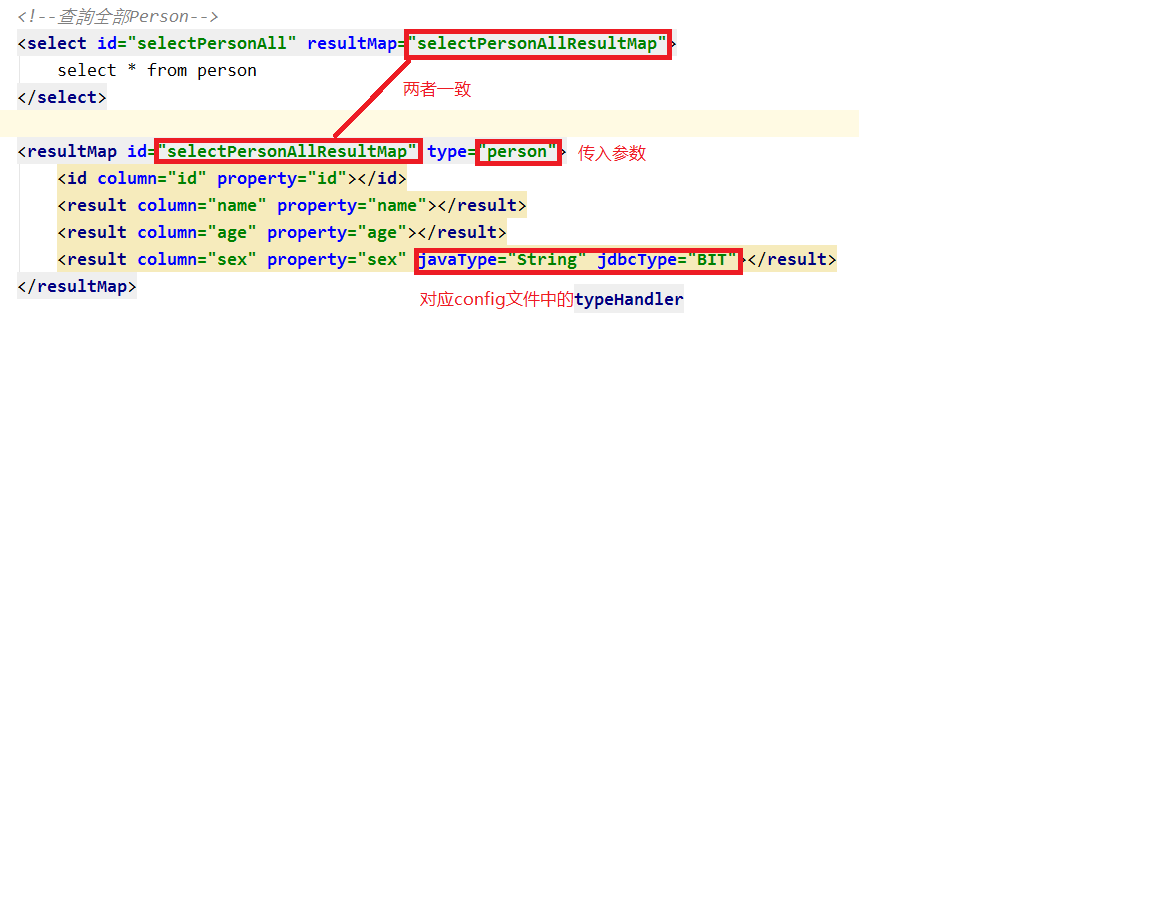Click the closing </resultMap> tag
The image size is (1152, 899).
76,286
